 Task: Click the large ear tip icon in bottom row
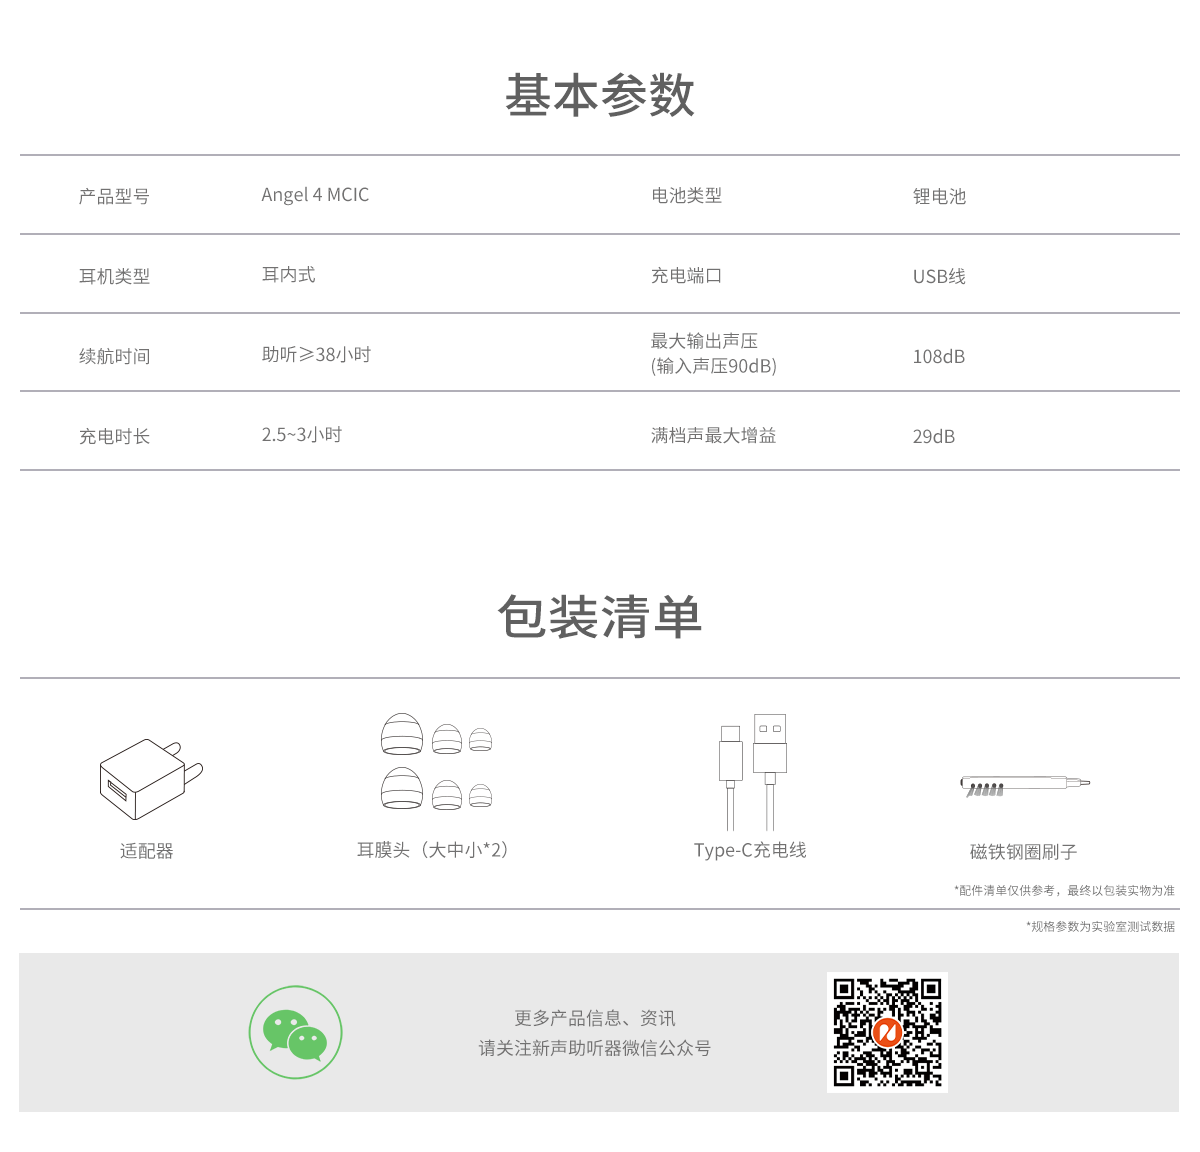pyautogui.click(x=402, y=789)
